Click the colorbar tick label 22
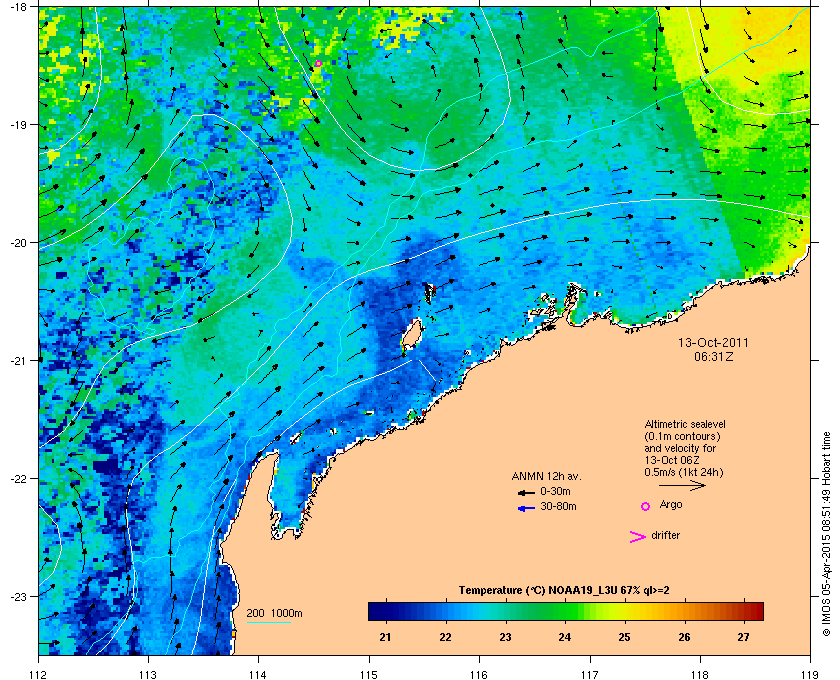The image size is (840, 680). [445, 637]
